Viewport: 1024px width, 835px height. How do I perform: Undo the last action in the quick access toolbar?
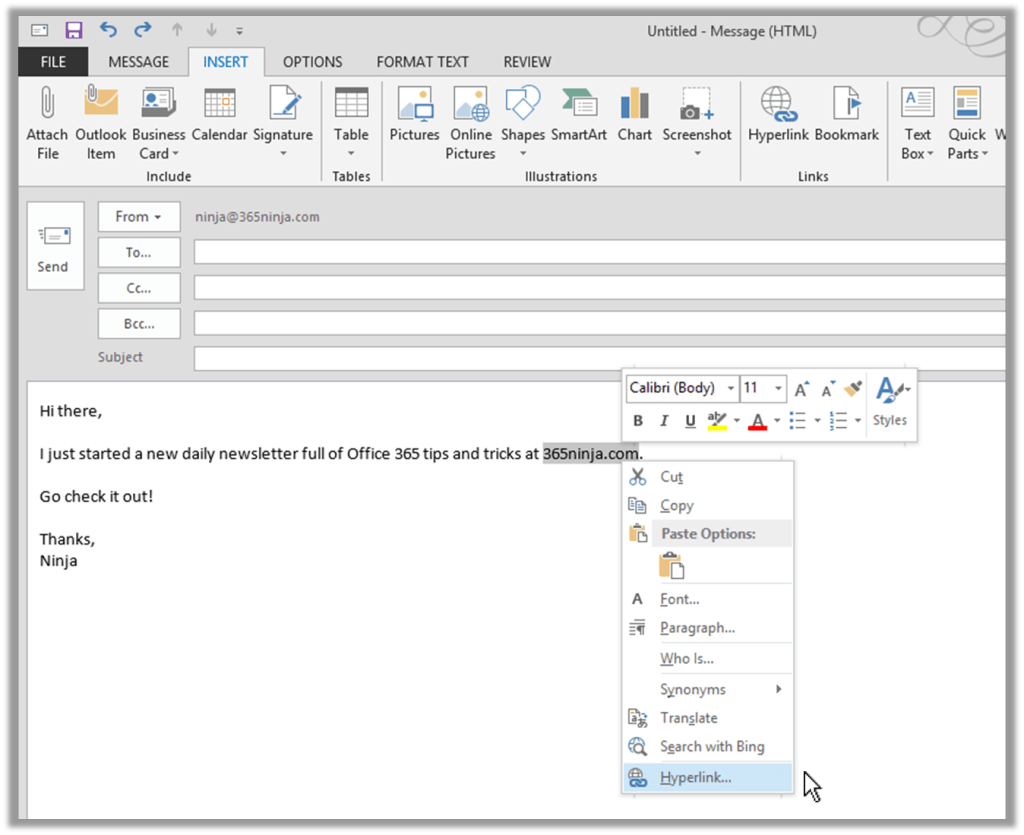click(x=108, y=29)
